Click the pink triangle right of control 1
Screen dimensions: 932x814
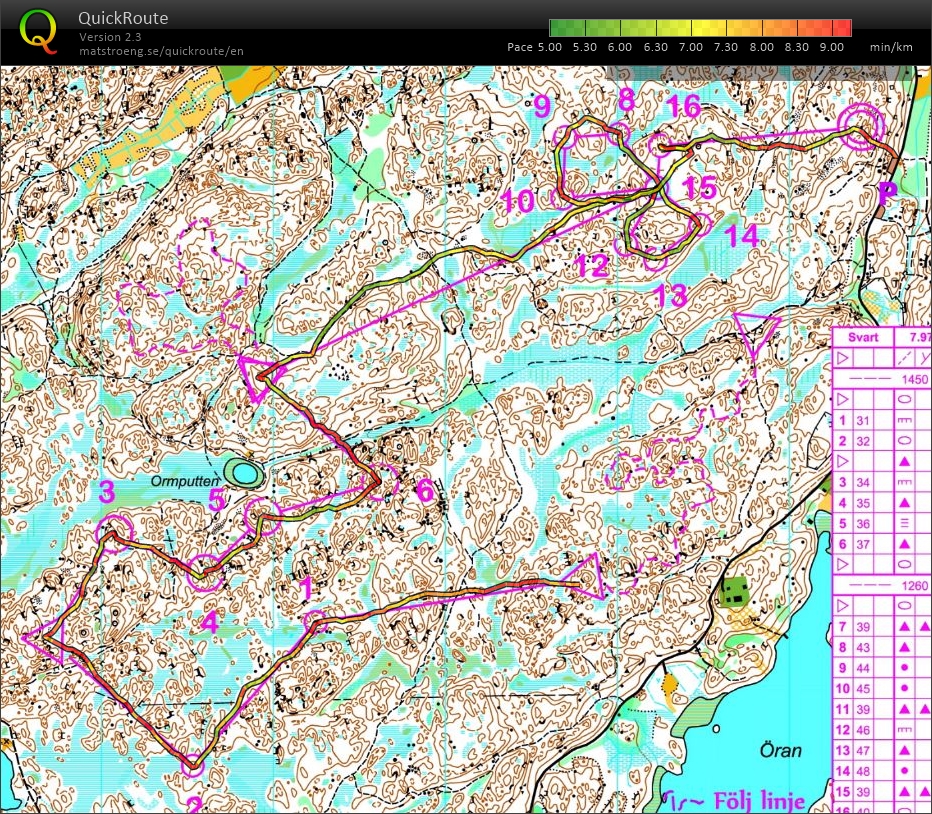tap(587, 576)
